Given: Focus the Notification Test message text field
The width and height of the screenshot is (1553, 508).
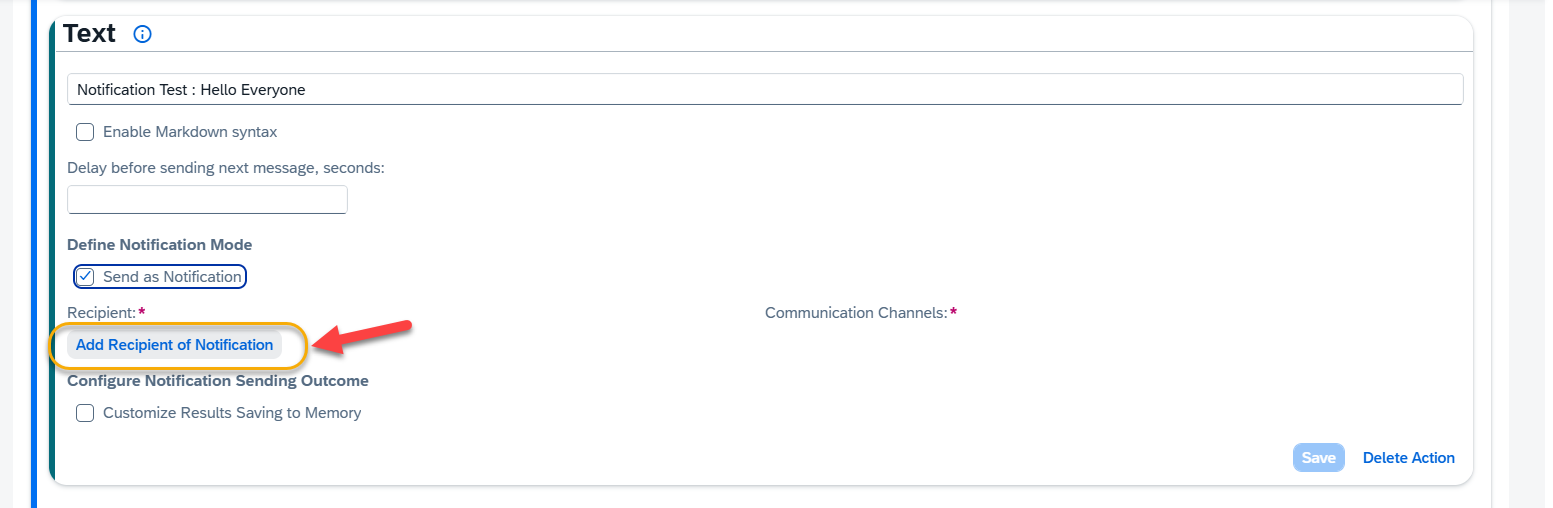Looking at the screenshot, I should 764,90.
